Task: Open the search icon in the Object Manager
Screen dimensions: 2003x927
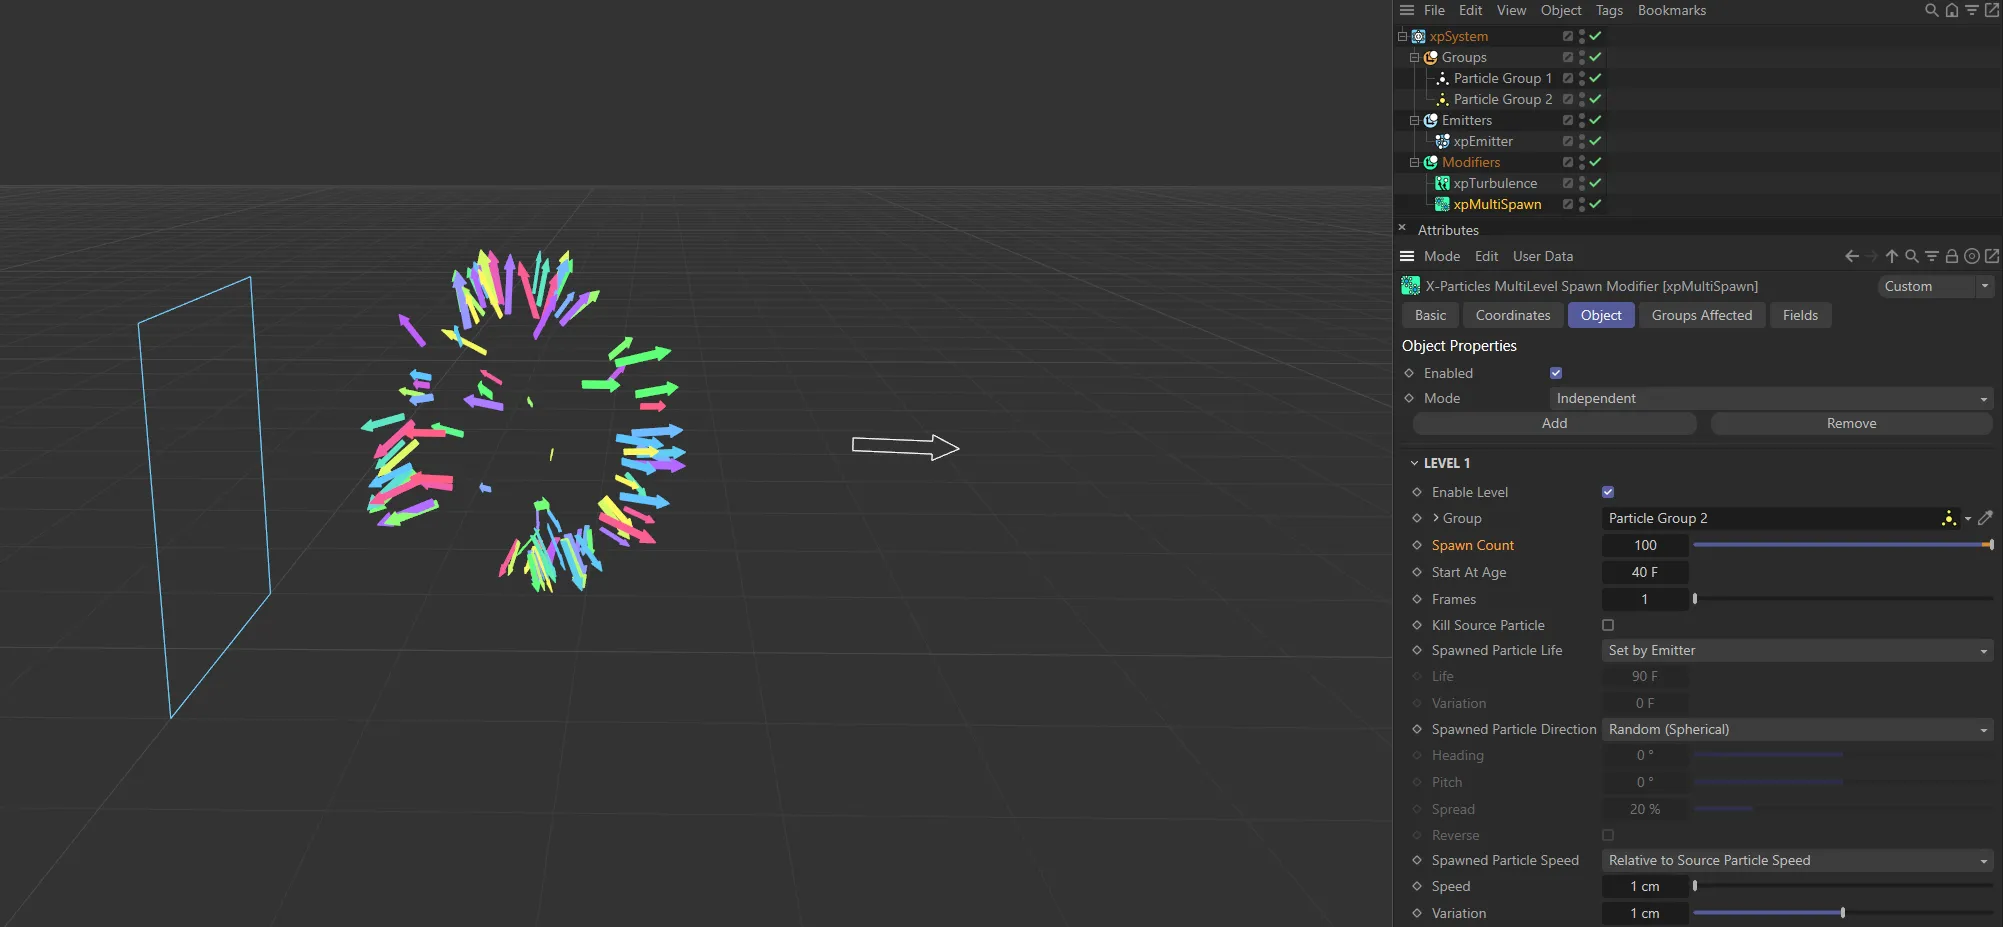Action: (x=1930, y=10)
